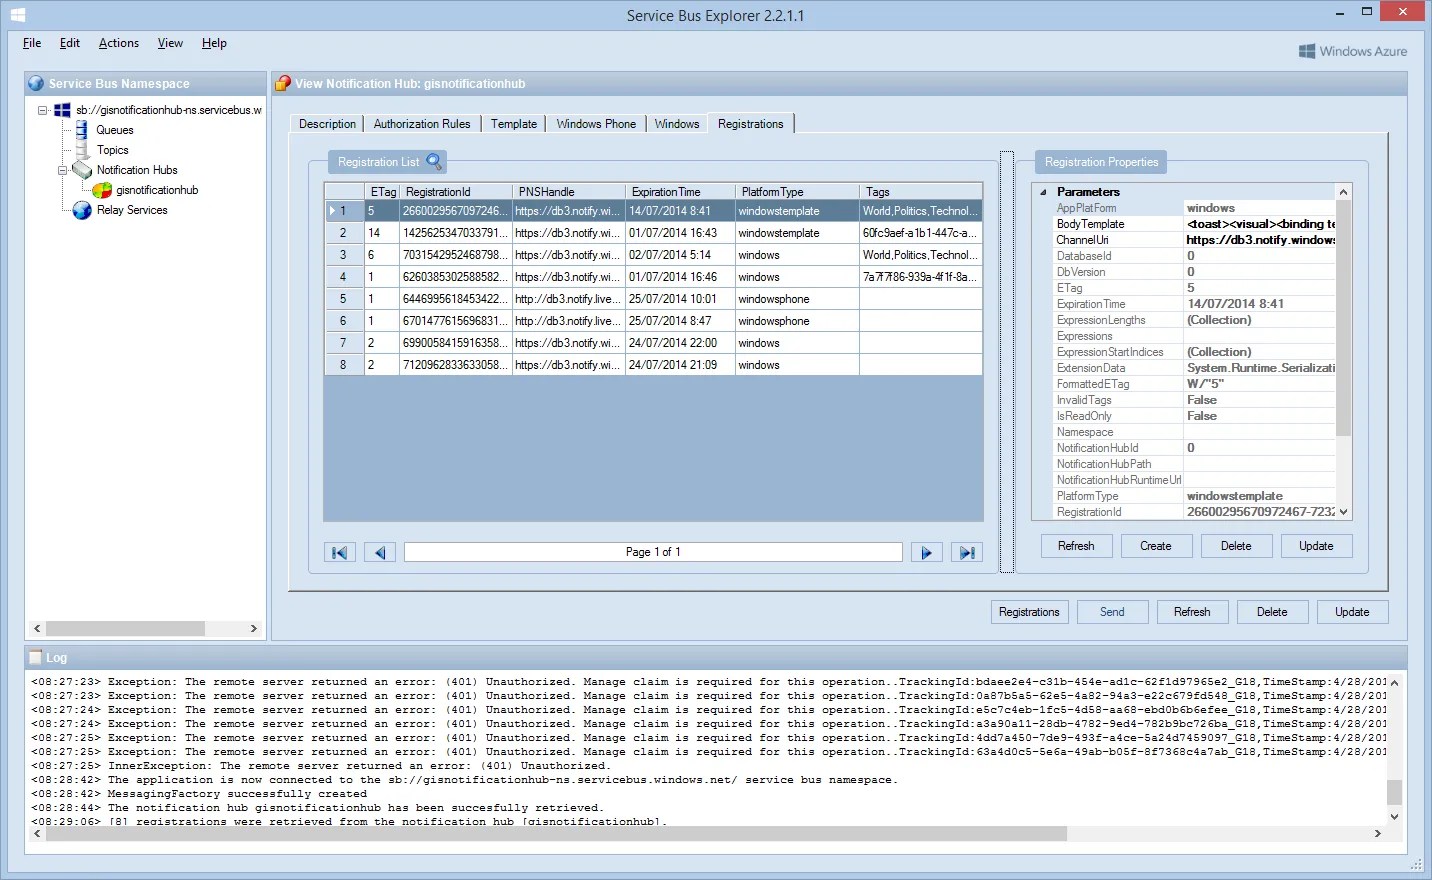Click the Log panel icon
This screenshot has width=1432, height=880.
(x=36, y=657)
